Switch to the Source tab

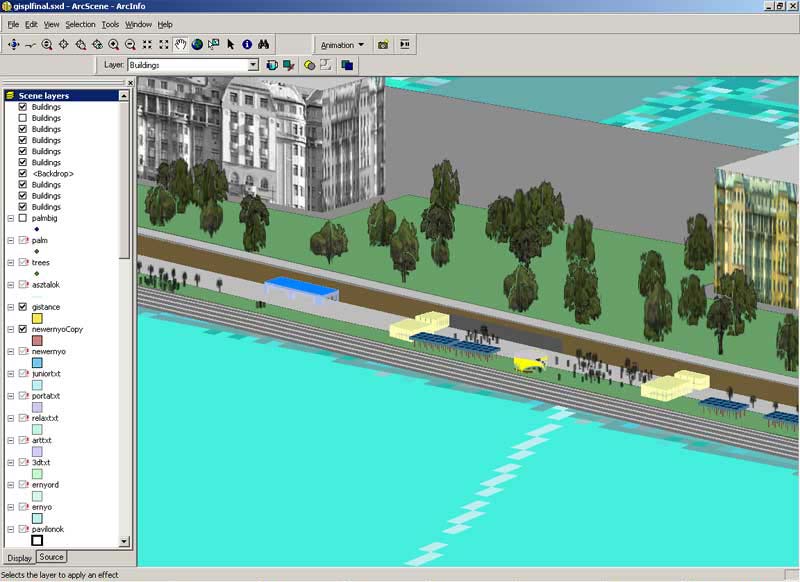51,557
